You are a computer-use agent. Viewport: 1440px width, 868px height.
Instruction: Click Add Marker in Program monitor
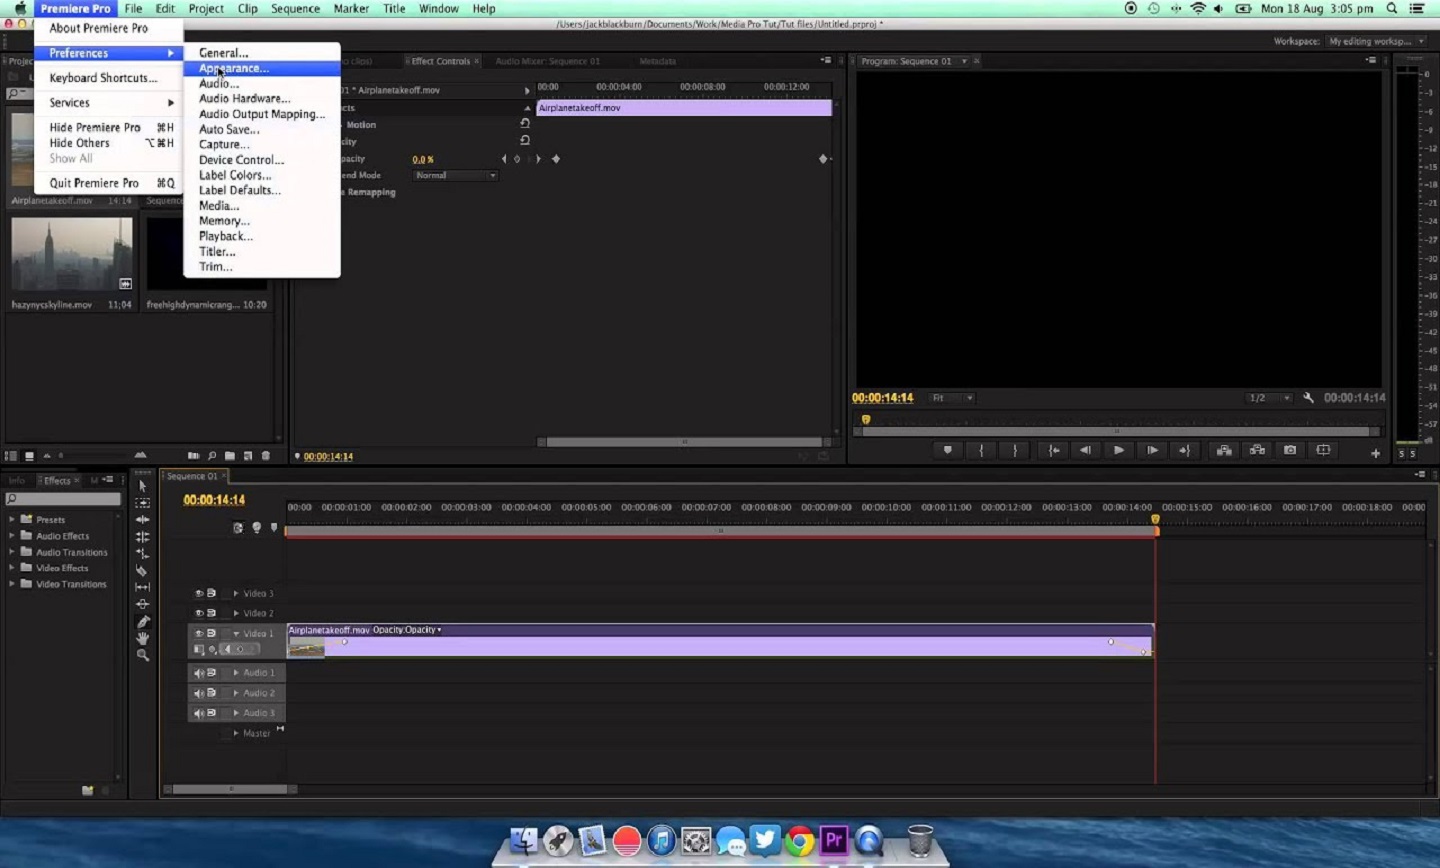coord(948,450)
